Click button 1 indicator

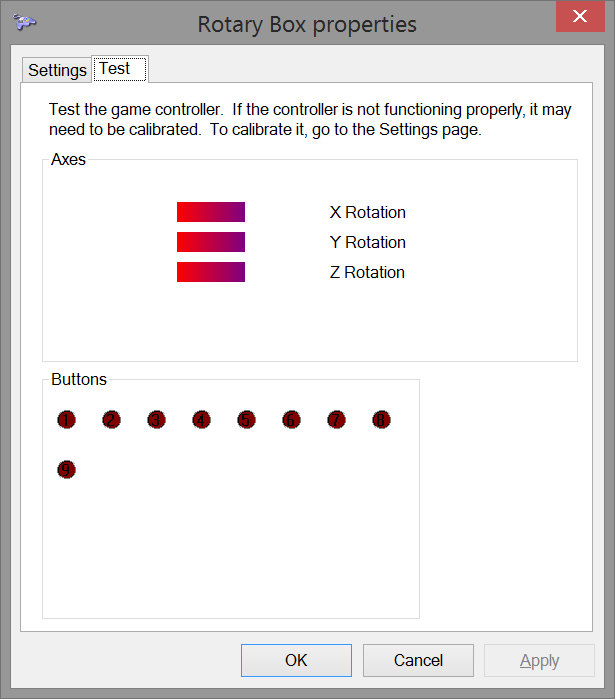pyautogui.click(x=66, y=419)
